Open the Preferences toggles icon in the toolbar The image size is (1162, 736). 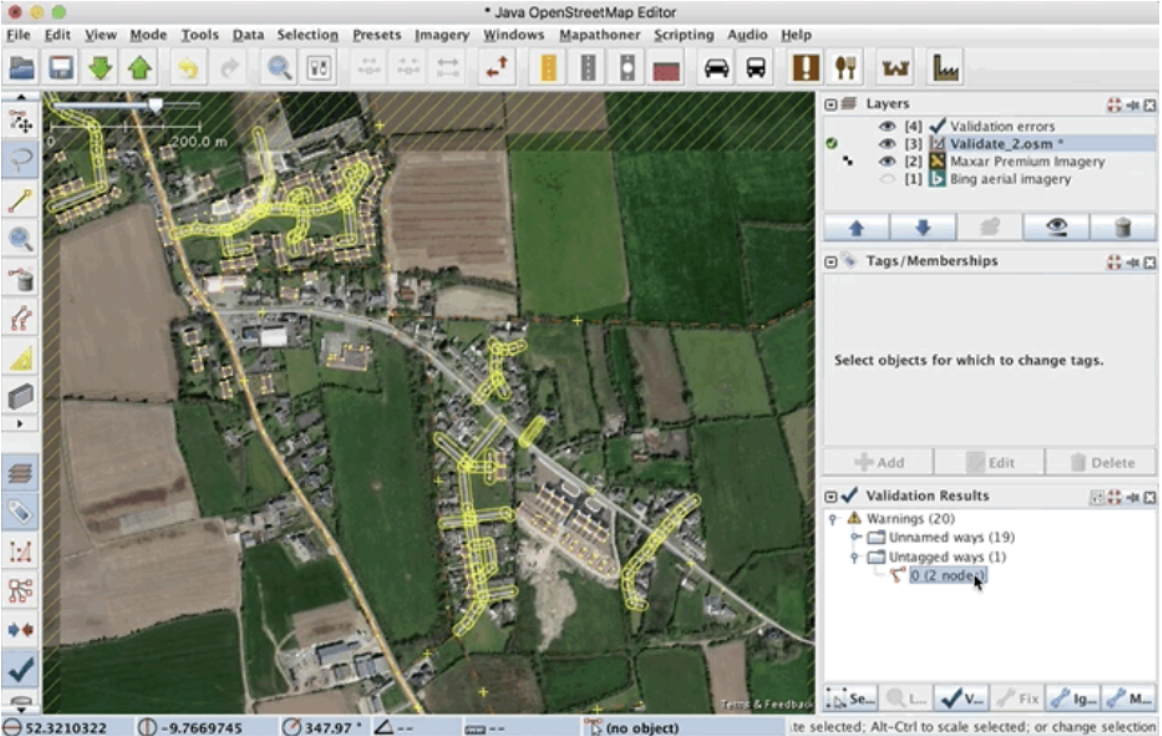pyautogui.click(x=319, y=68)
